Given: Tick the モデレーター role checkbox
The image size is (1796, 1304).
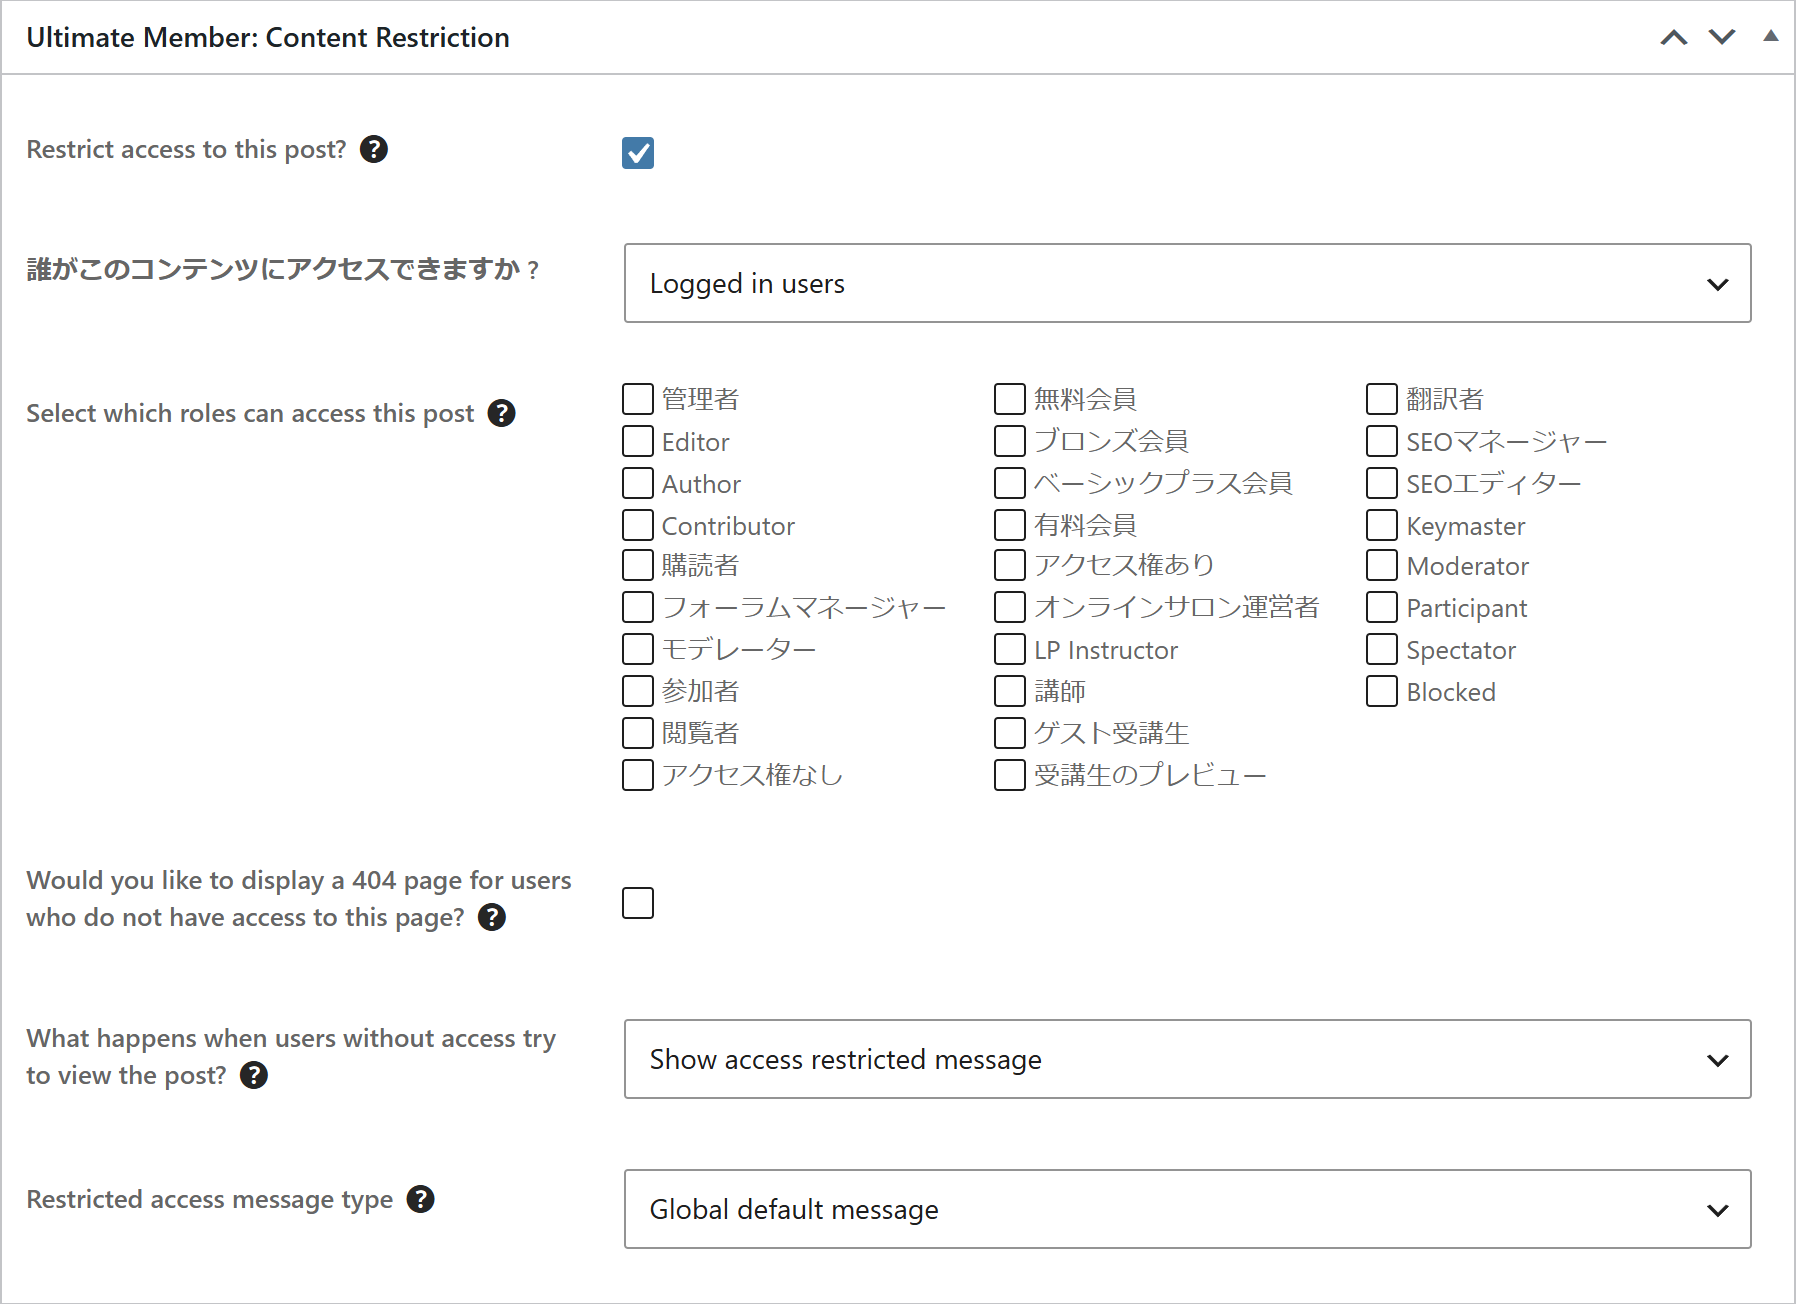Looking at the screenshot, I should click(x=638, y=649).
